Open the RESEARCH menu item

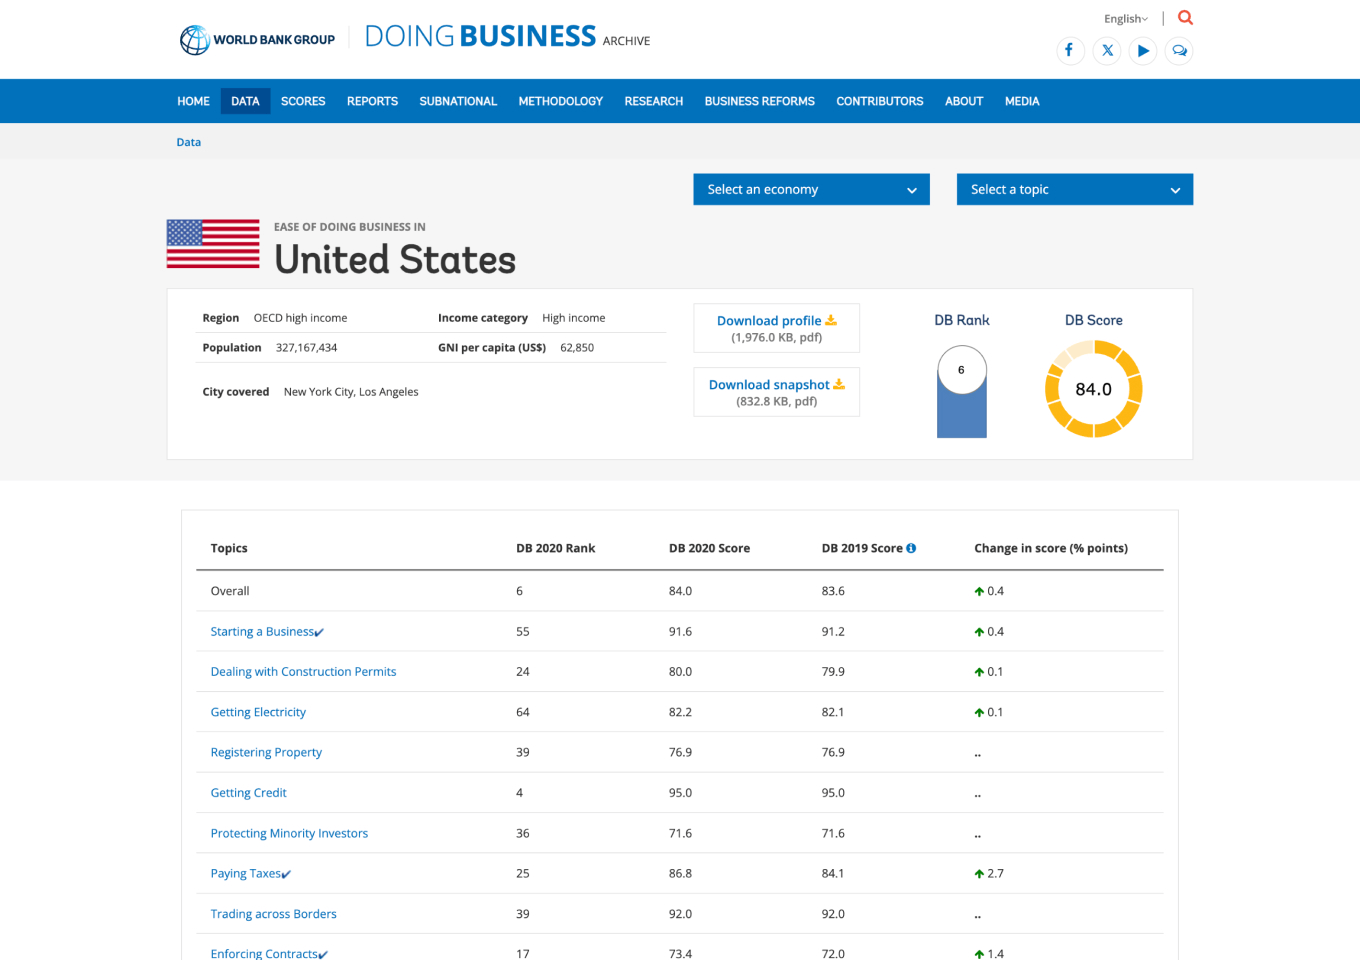(654, 101)
